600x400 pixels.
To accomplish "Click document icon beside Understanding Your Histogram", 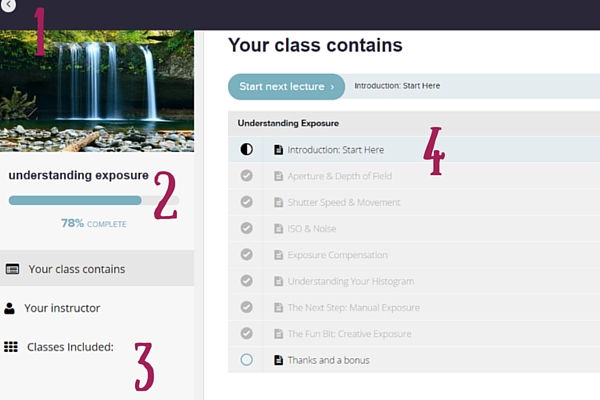I will (279, 281).
